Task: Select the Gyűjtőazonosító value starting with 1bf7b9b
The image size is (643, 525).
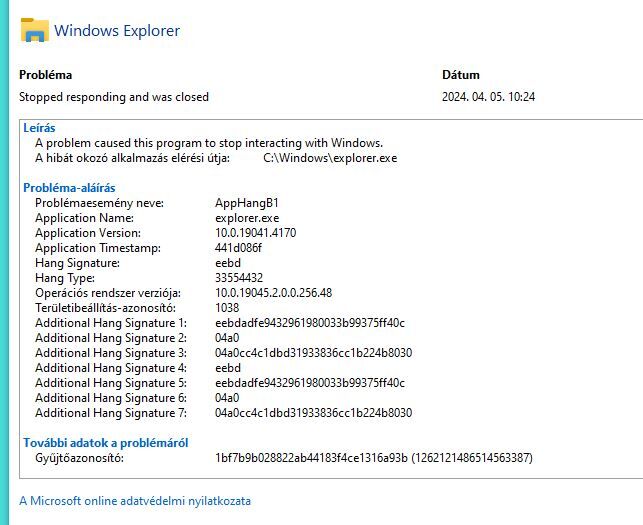Action: (x=374, y=458)
